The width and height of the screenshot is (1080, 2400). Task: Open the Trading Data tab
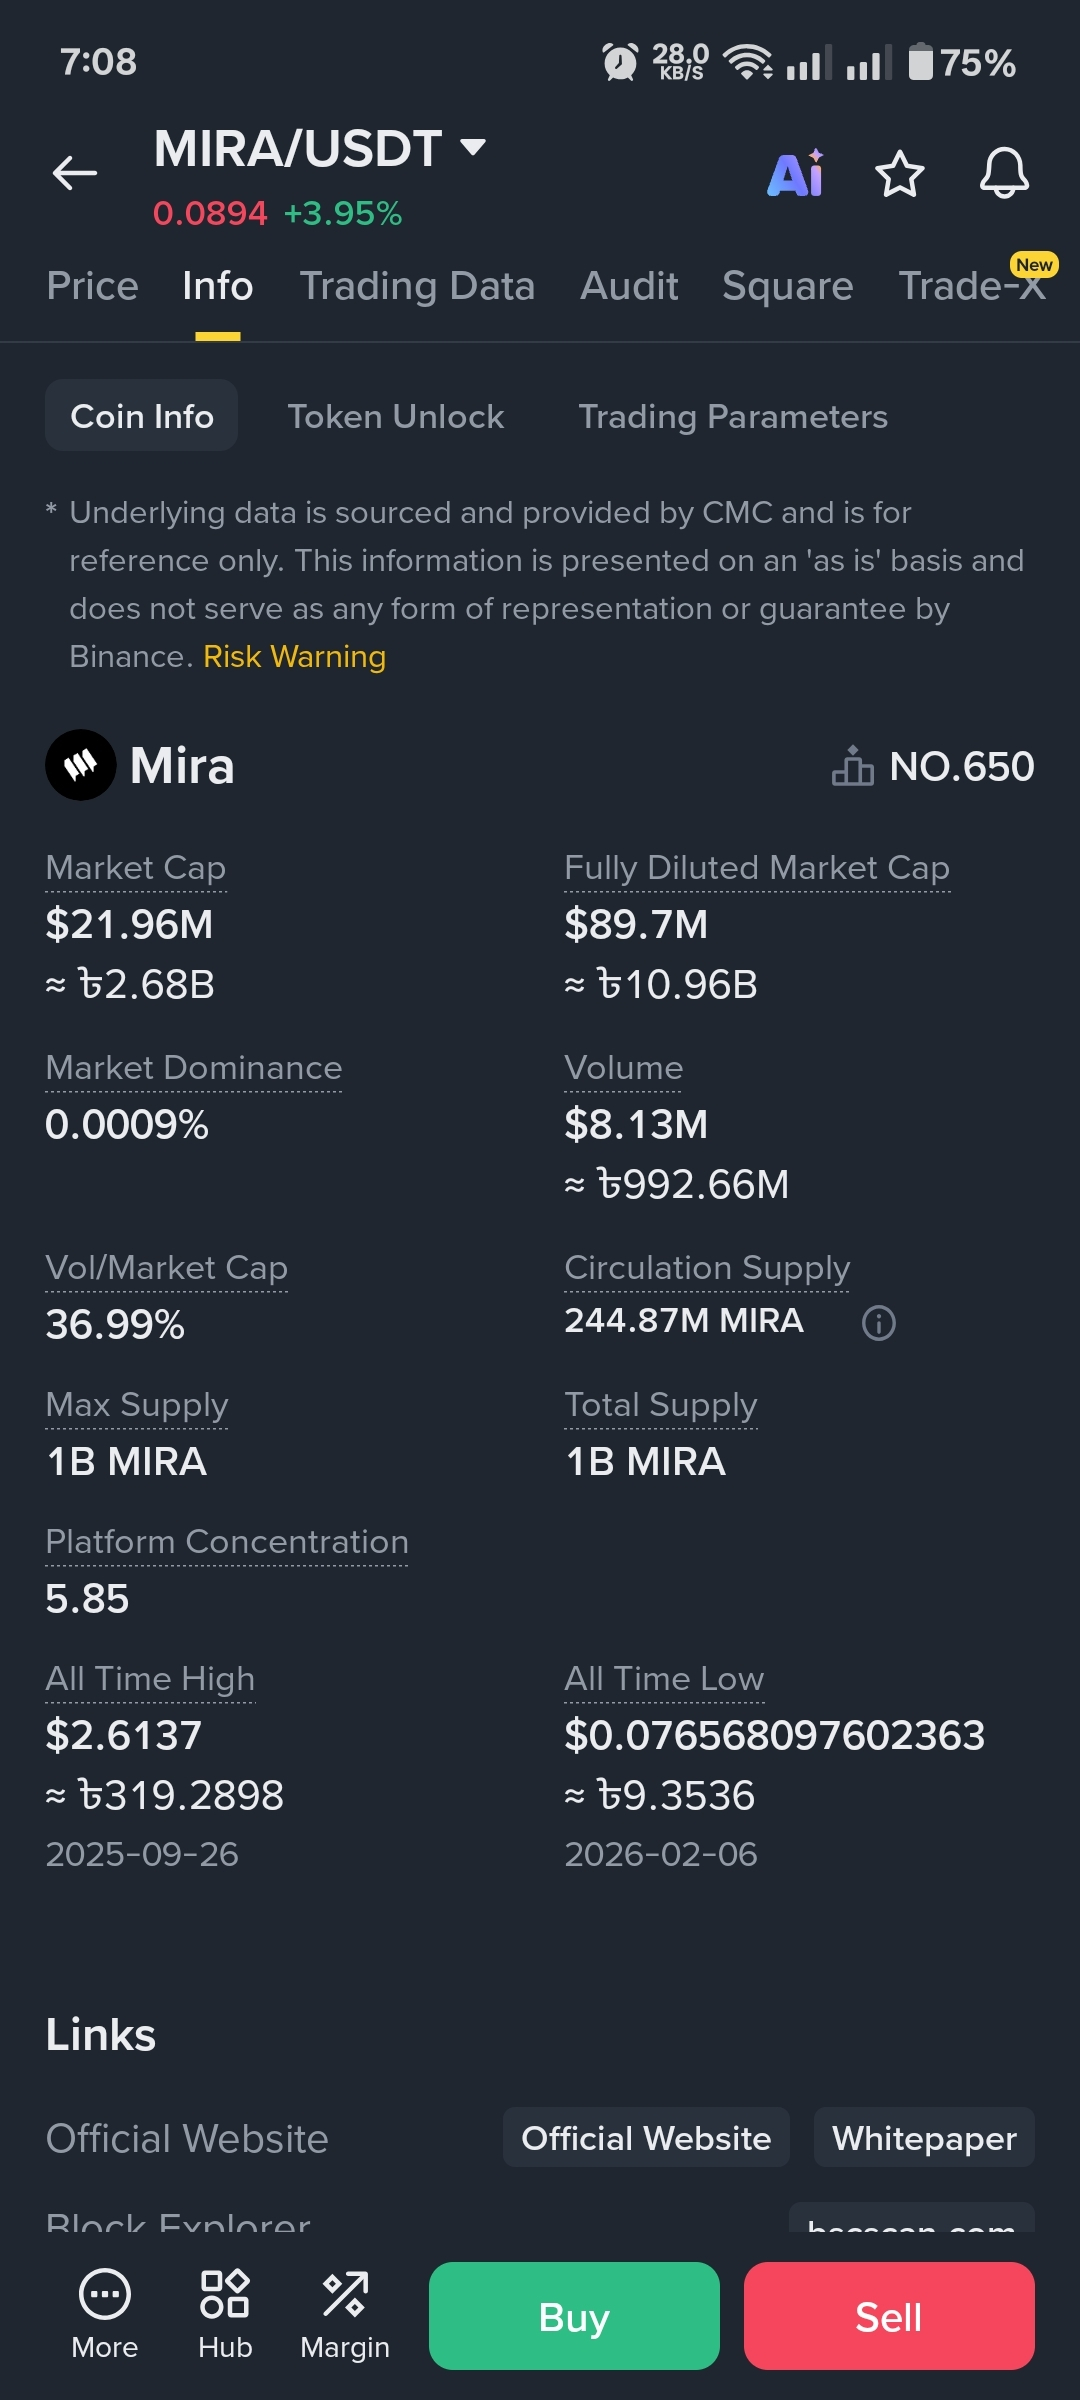click(417, 286)
